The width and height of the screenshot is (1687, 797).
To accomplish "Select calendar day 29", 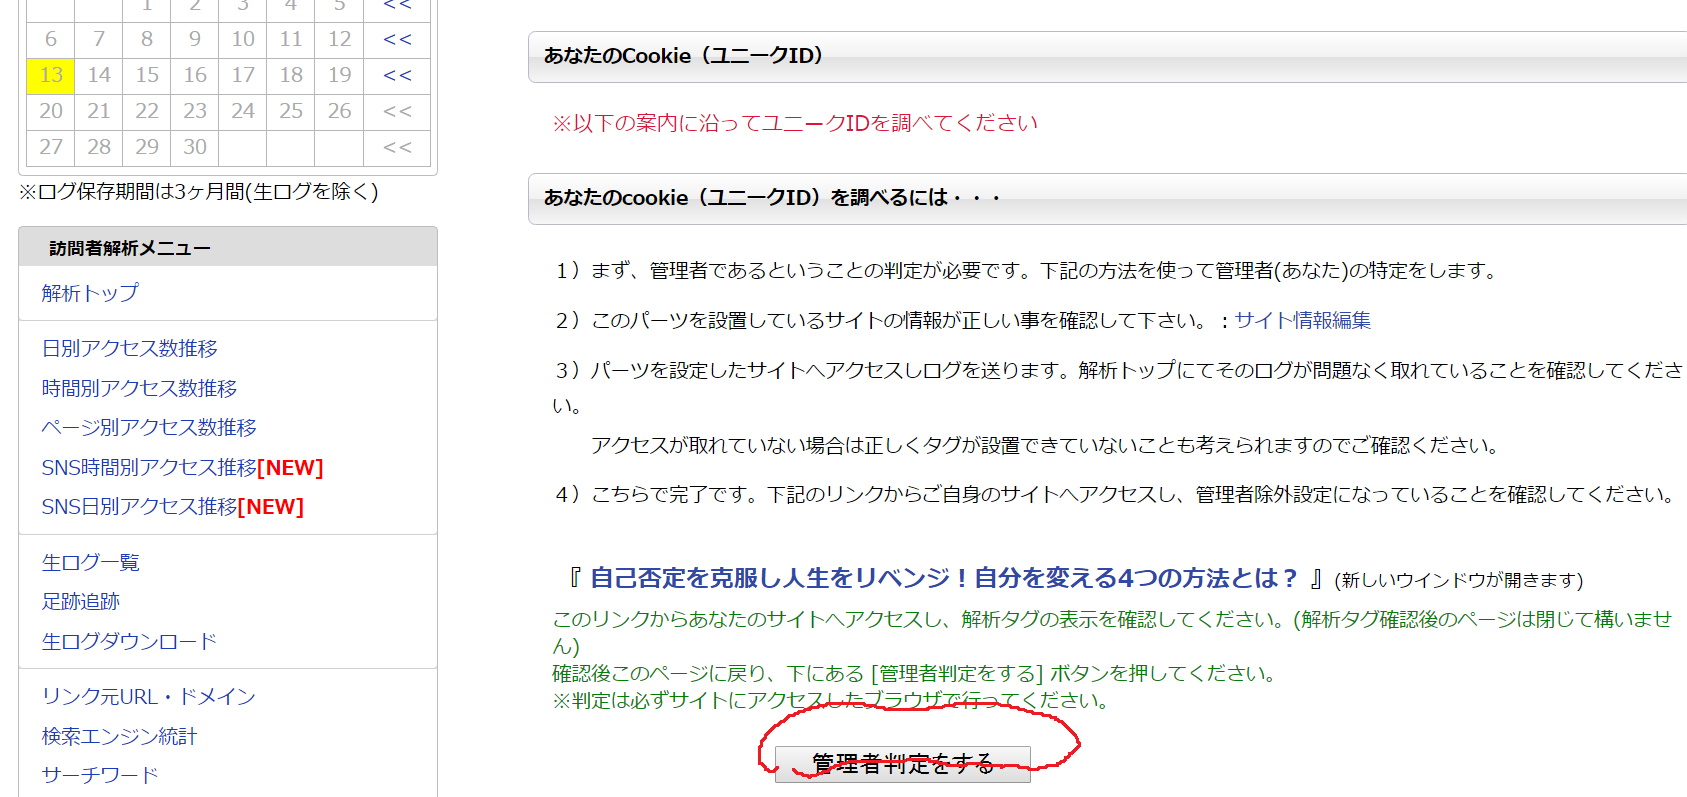I will (x=147, y=147).
